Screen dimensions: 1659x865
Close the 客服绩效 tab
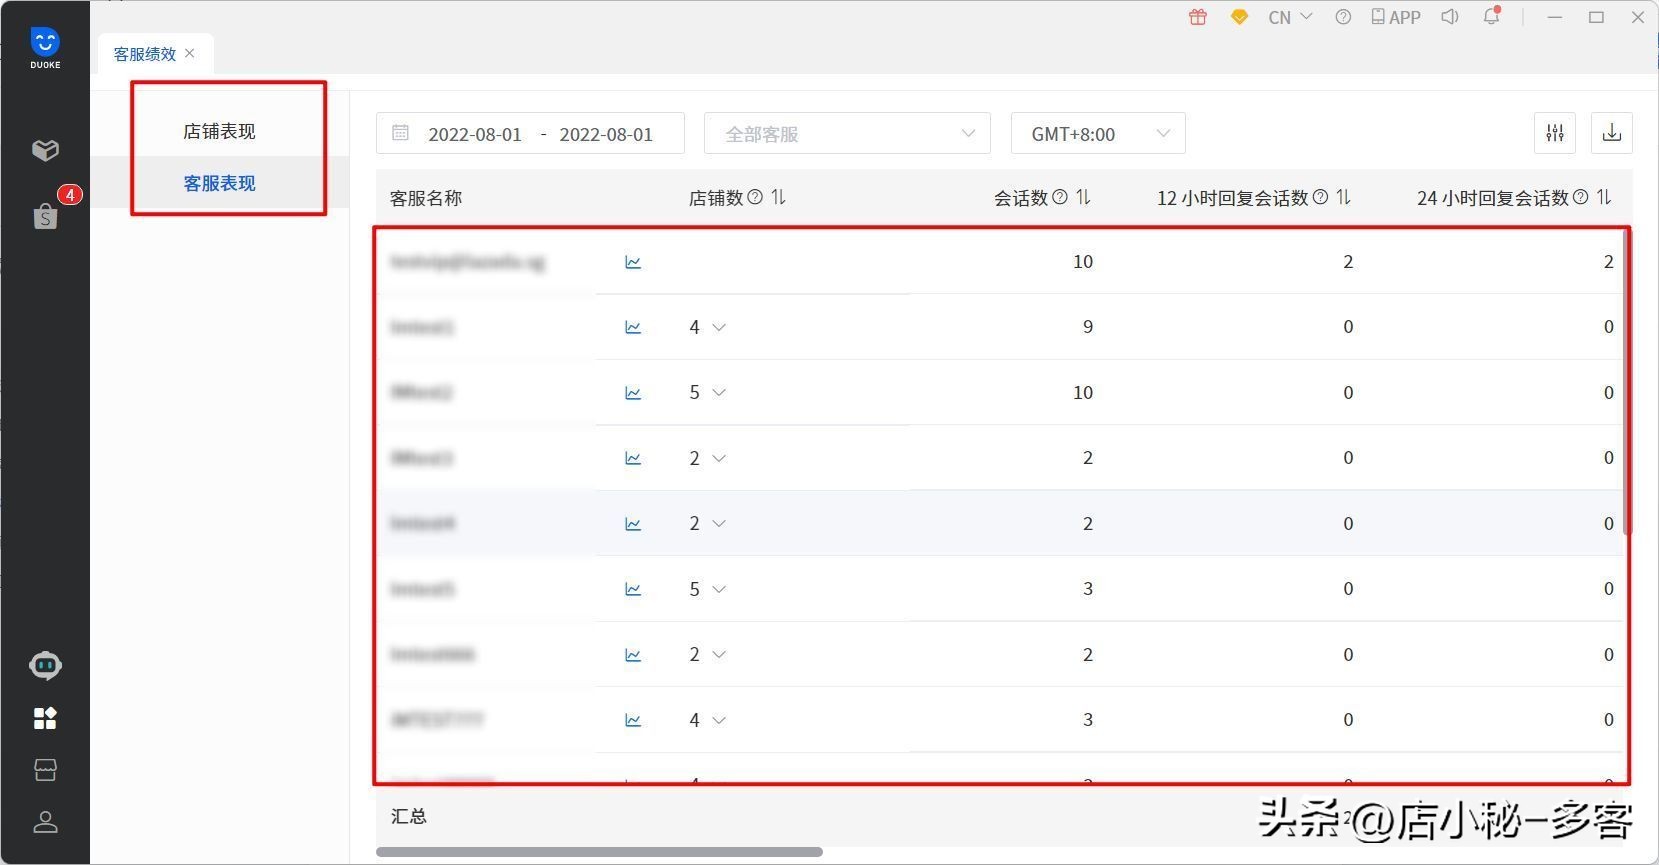click(x=190, y=53)
